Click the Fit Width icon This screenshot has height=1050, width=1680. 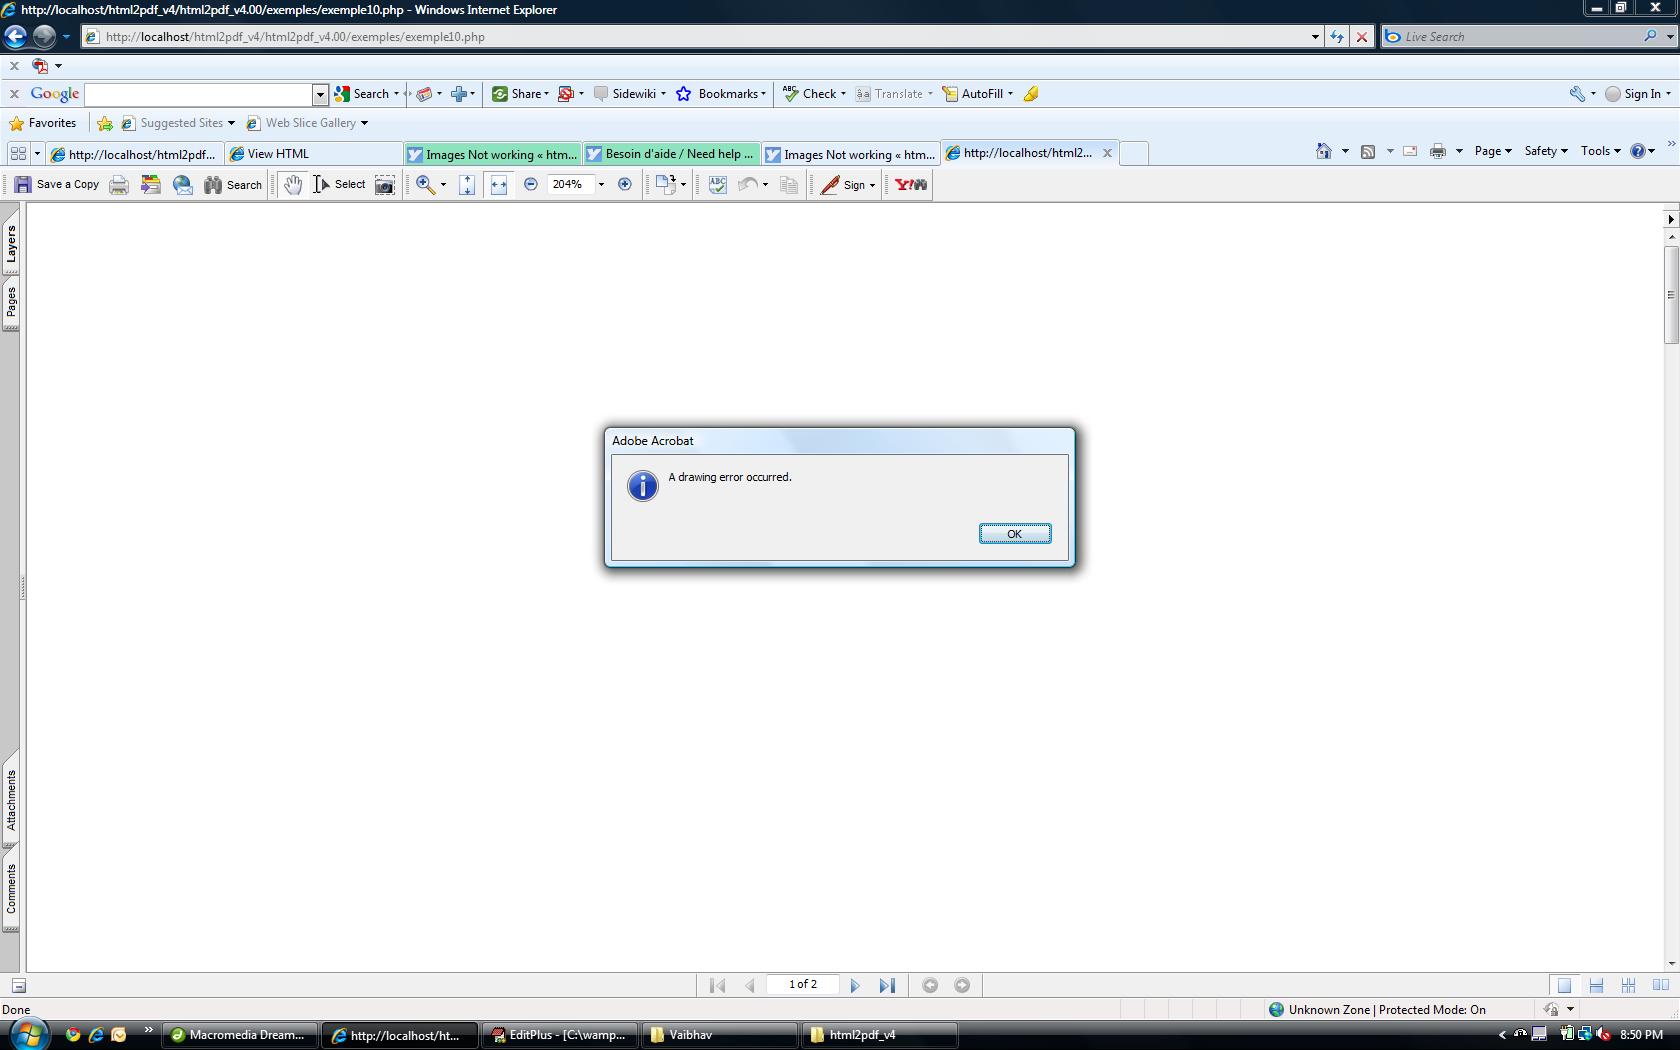click(499, 185)
